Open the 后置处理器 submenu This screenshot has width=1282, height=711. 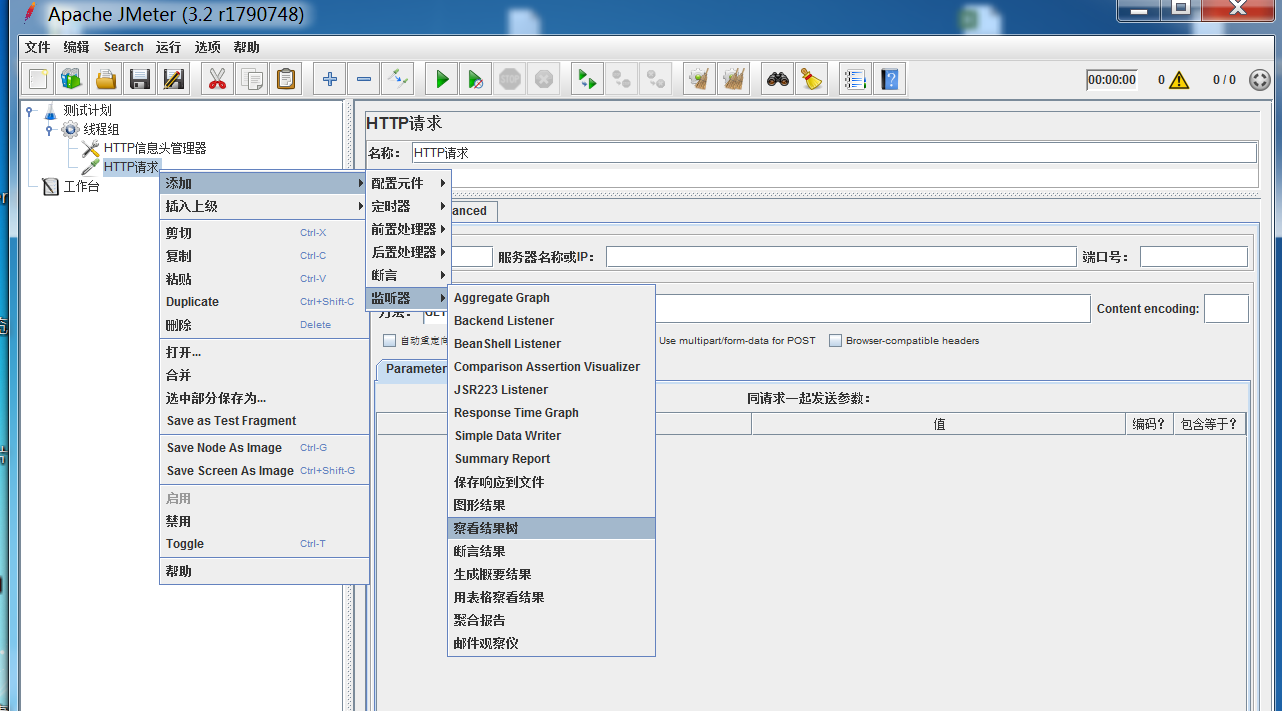pos(408,252)
